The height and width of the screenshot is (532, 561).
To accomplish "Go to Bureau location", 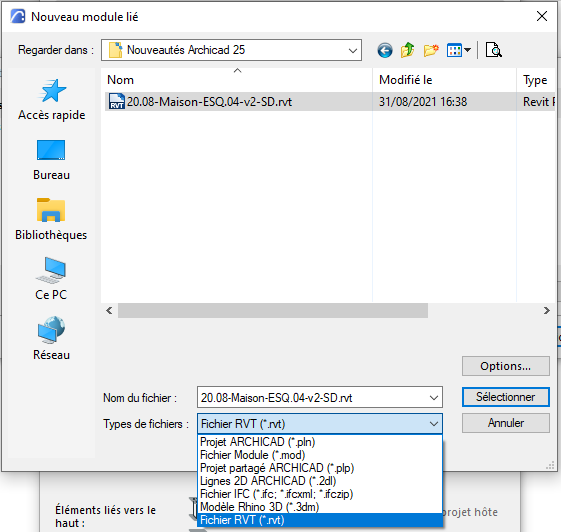I will (x=51, y=160).
